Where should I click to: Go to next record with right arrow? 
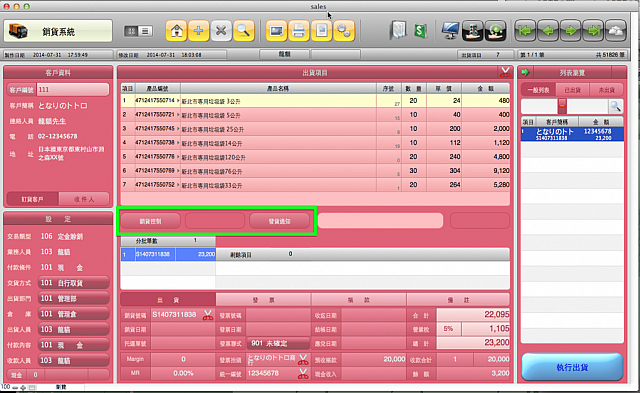click(x=570, y=31)
